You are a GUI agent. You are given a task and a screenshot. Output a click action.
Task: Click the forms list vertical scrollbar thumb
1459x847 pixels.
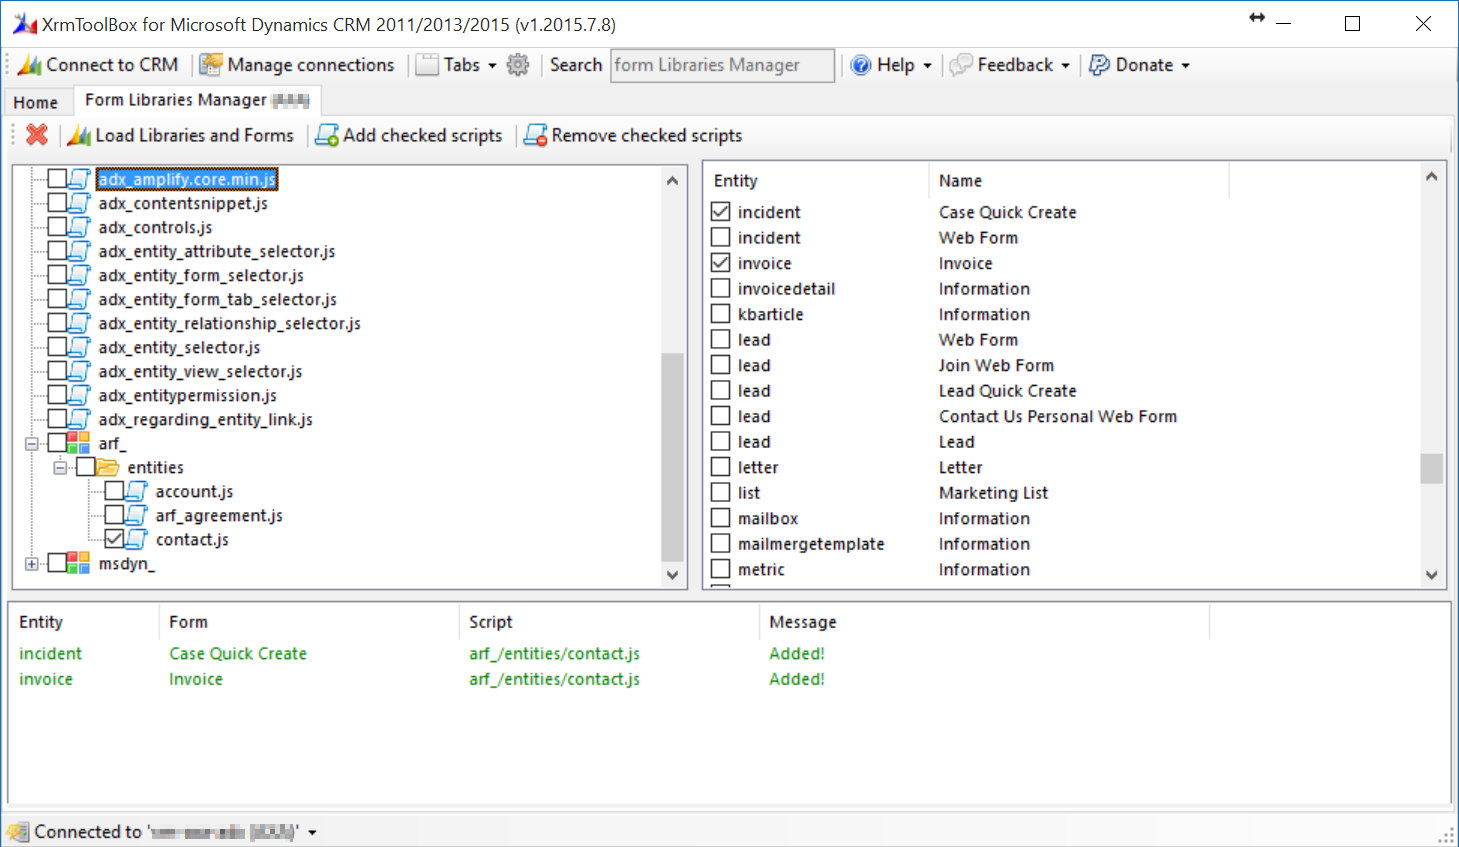pos(1431,468)
